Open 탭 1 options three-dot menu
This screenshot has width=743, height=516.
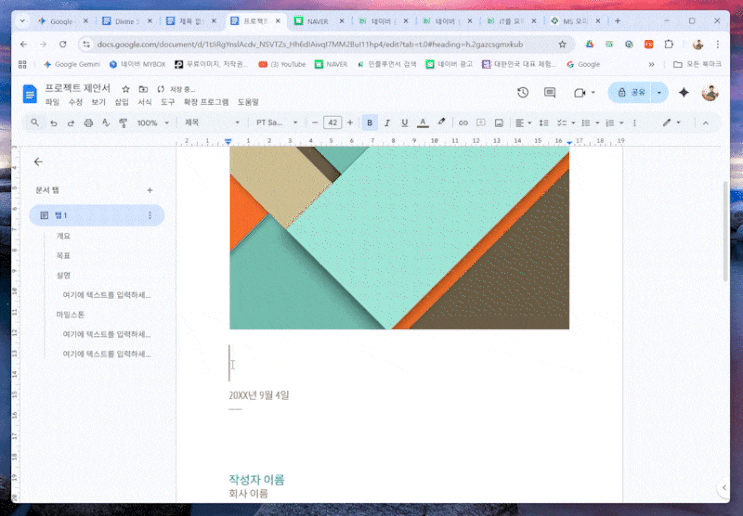150,215
